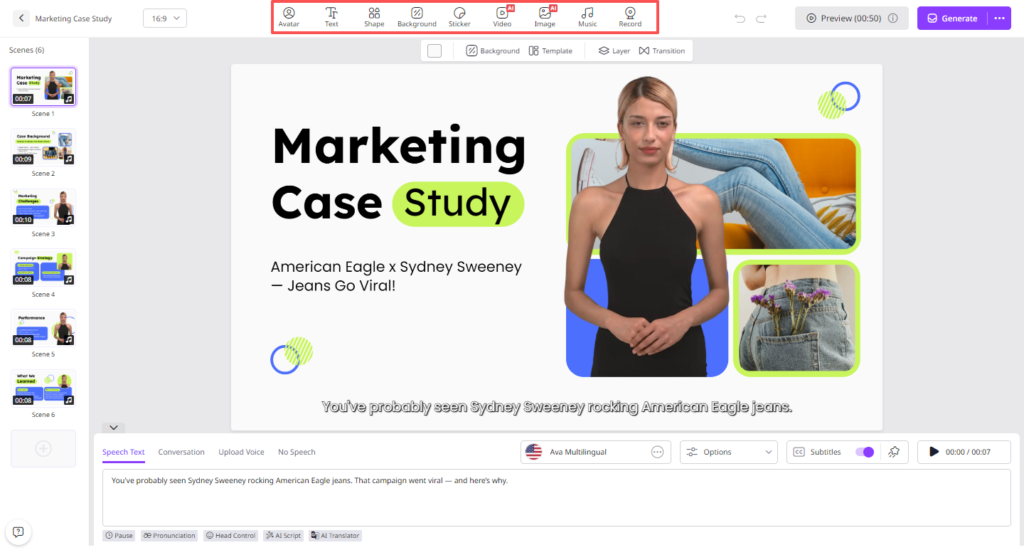Open the AI Translator
Screen dimensions: 1024x550
336,536
